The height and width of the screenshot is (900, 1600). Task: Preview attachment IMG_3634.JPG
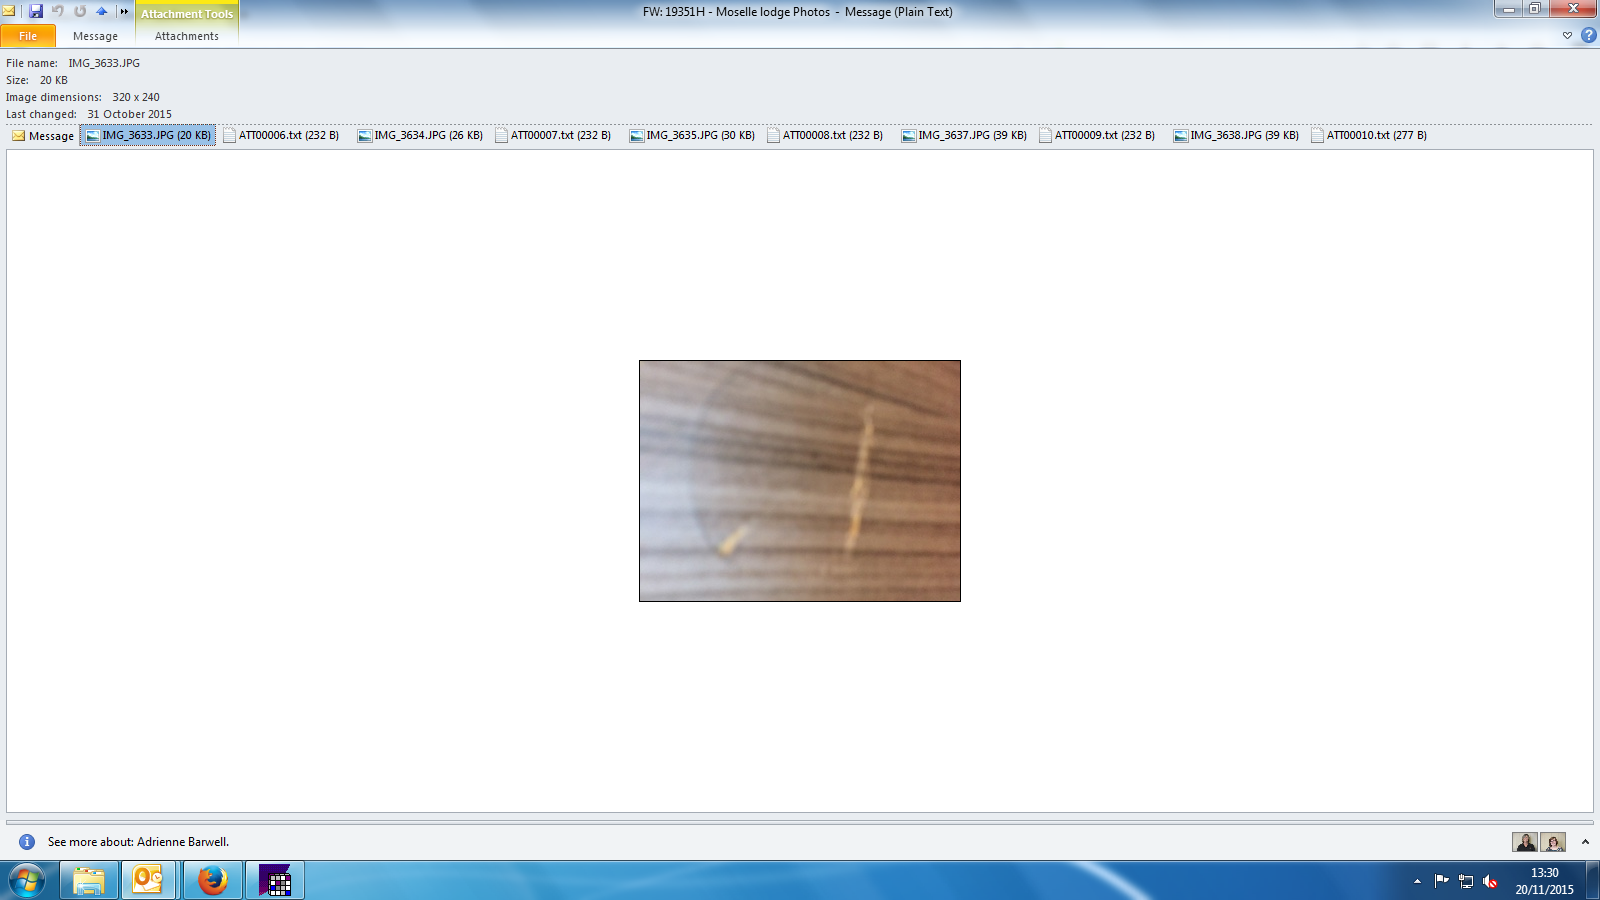click(x=420, y=136)
